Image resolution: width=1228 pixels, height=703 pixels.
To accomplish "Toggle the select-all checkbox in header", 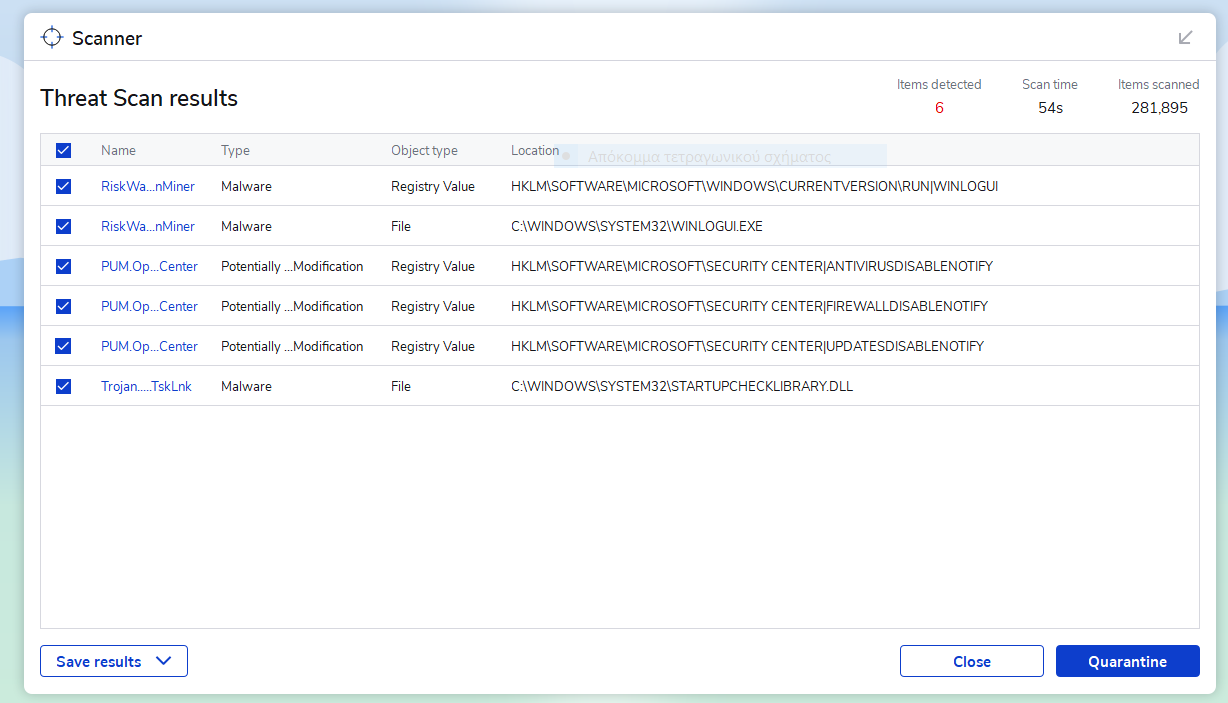I will pyautogui.click(x=63, y=150).
